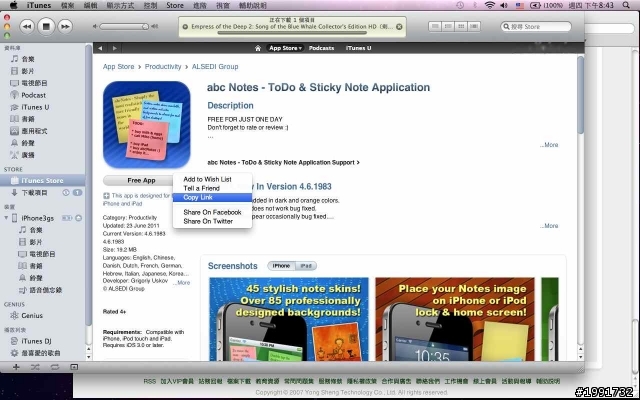The width and height of the screenshot is (640, 400).
Task: Open Productivity breadcrumb link
Action: pyautogui.click(x=163, y=67)
